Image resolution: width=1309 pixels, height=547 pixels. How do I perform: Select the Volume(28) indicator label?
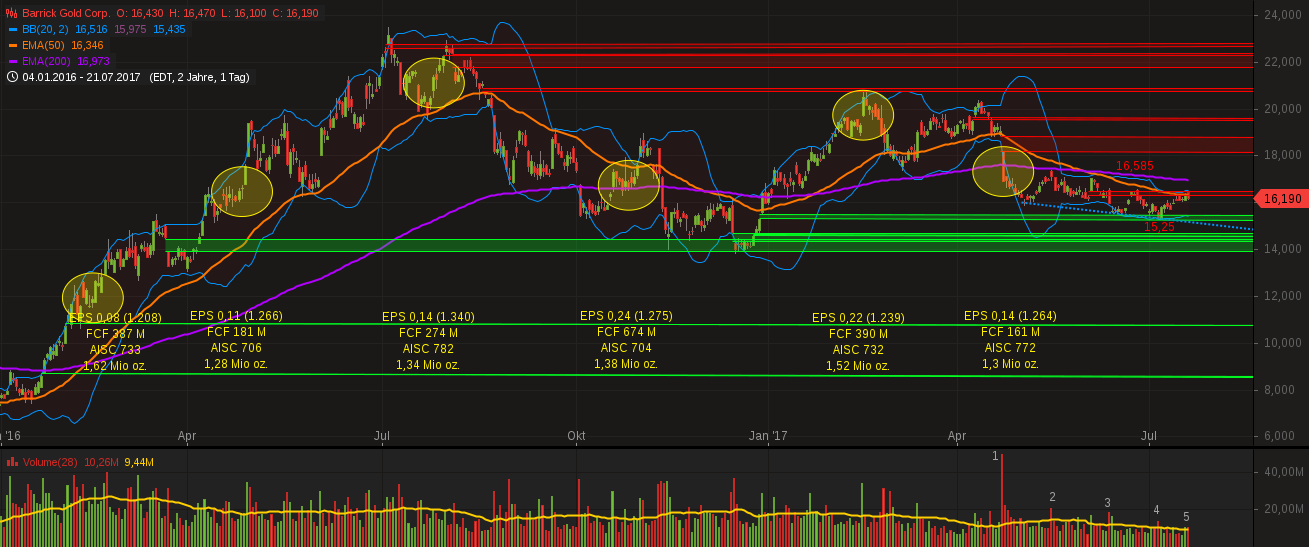[x=50, y=462]
